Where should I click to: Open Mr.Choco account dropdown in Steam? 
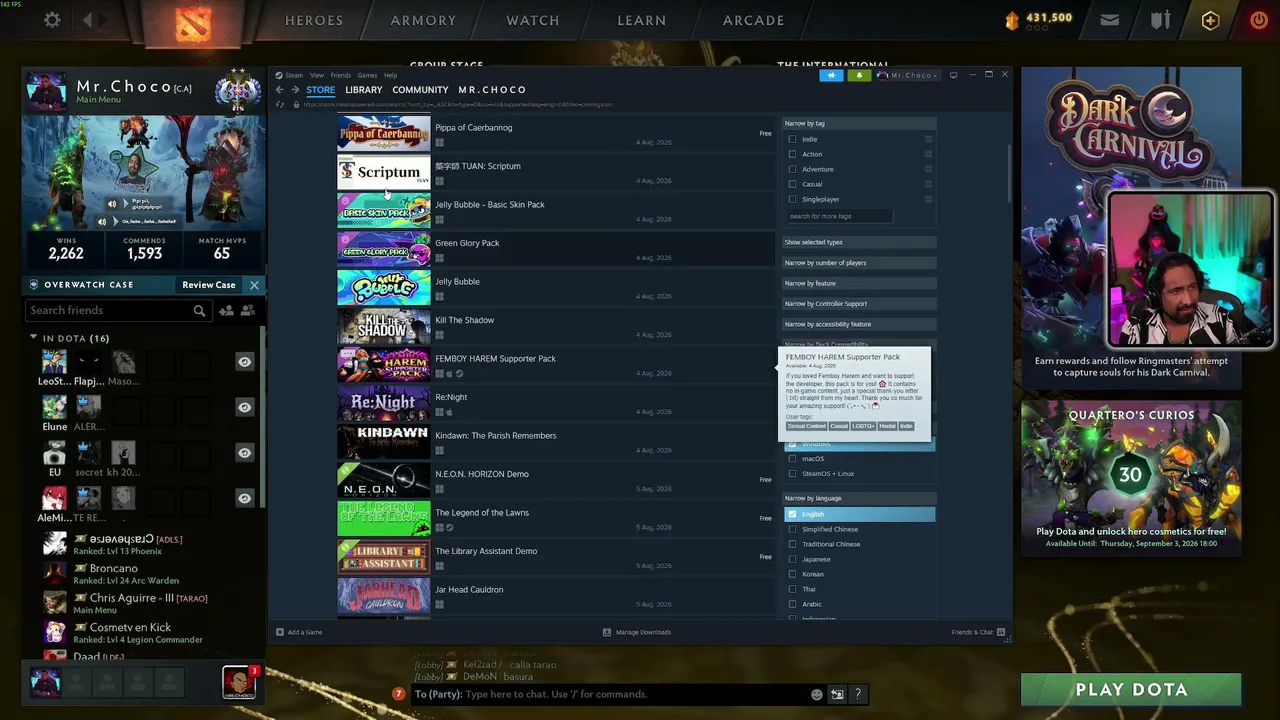909,75
